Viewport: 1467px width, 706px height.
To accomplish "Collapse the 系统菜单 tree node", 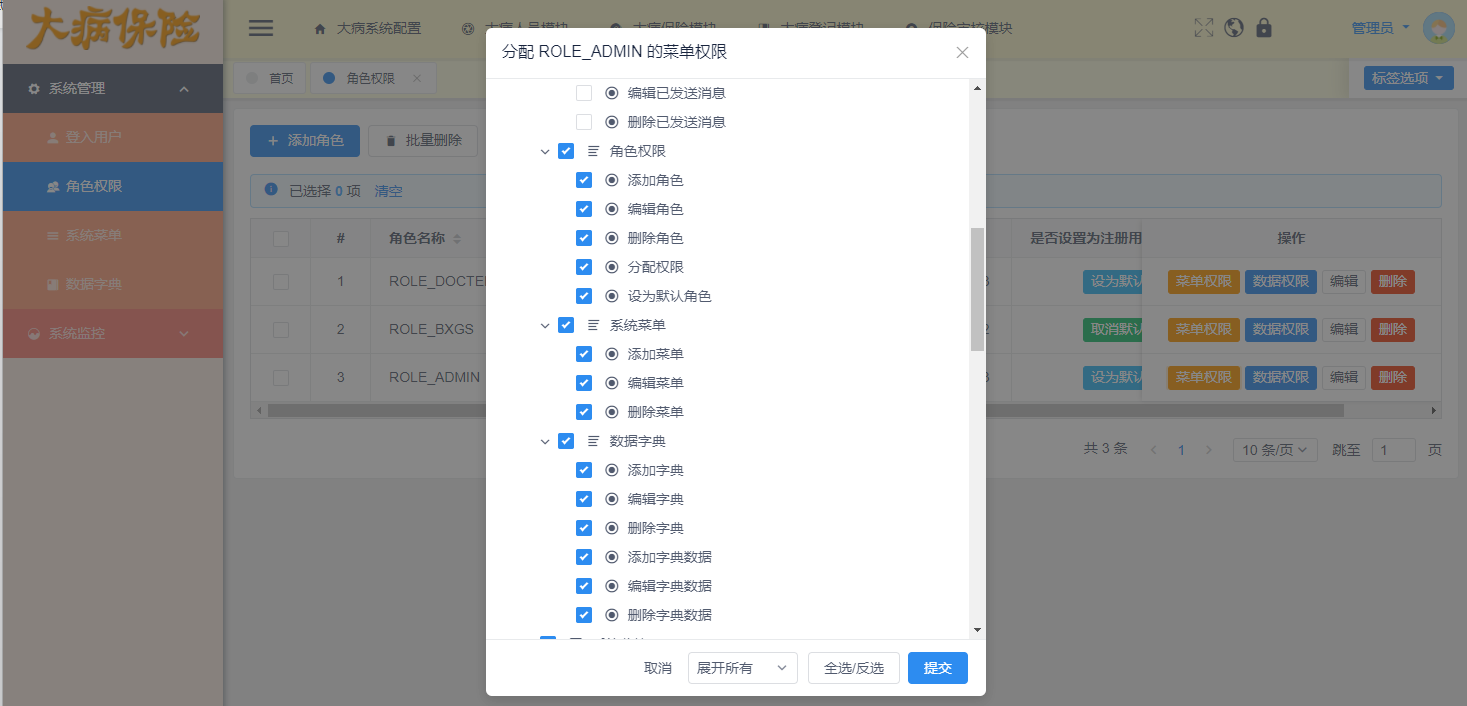I will pyautogui.click(x=545, y=326).
